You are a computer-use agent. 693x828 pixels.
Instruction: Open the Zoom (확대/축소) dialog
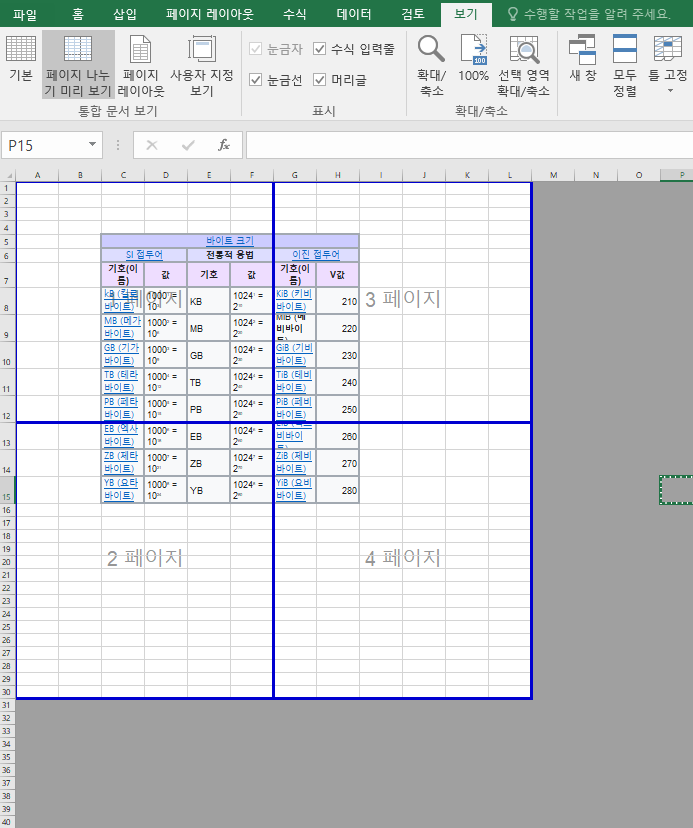coord(432,65)
